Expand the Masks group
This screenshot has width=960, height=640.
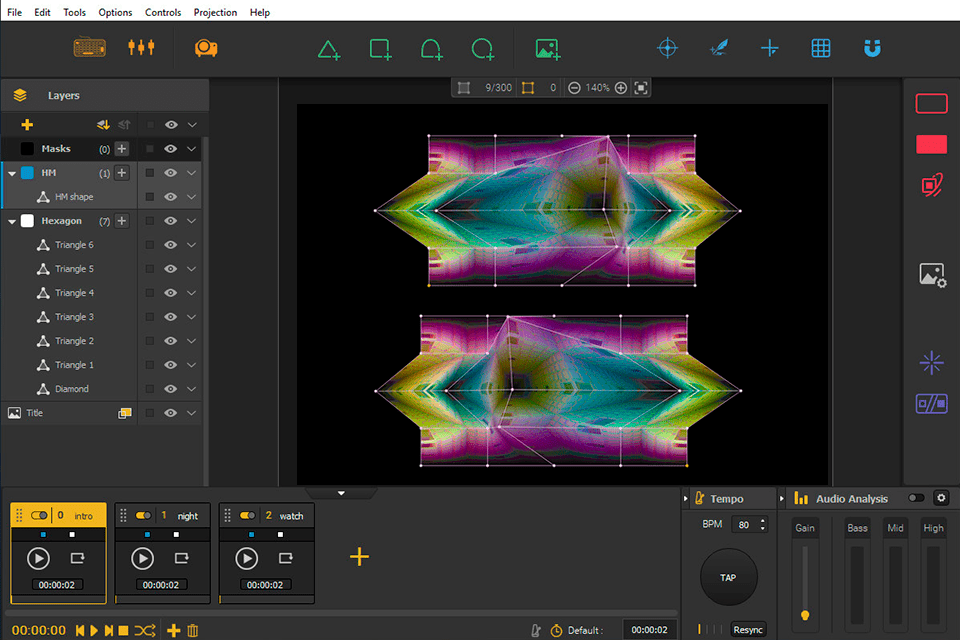click(10, 148)
